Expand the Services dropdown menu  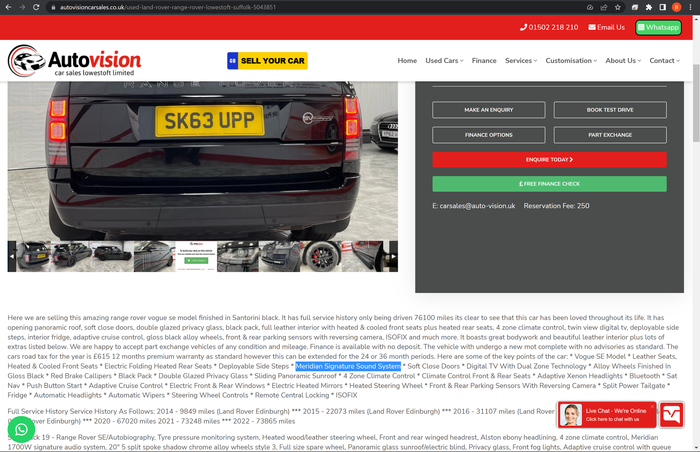coord(521,61)
